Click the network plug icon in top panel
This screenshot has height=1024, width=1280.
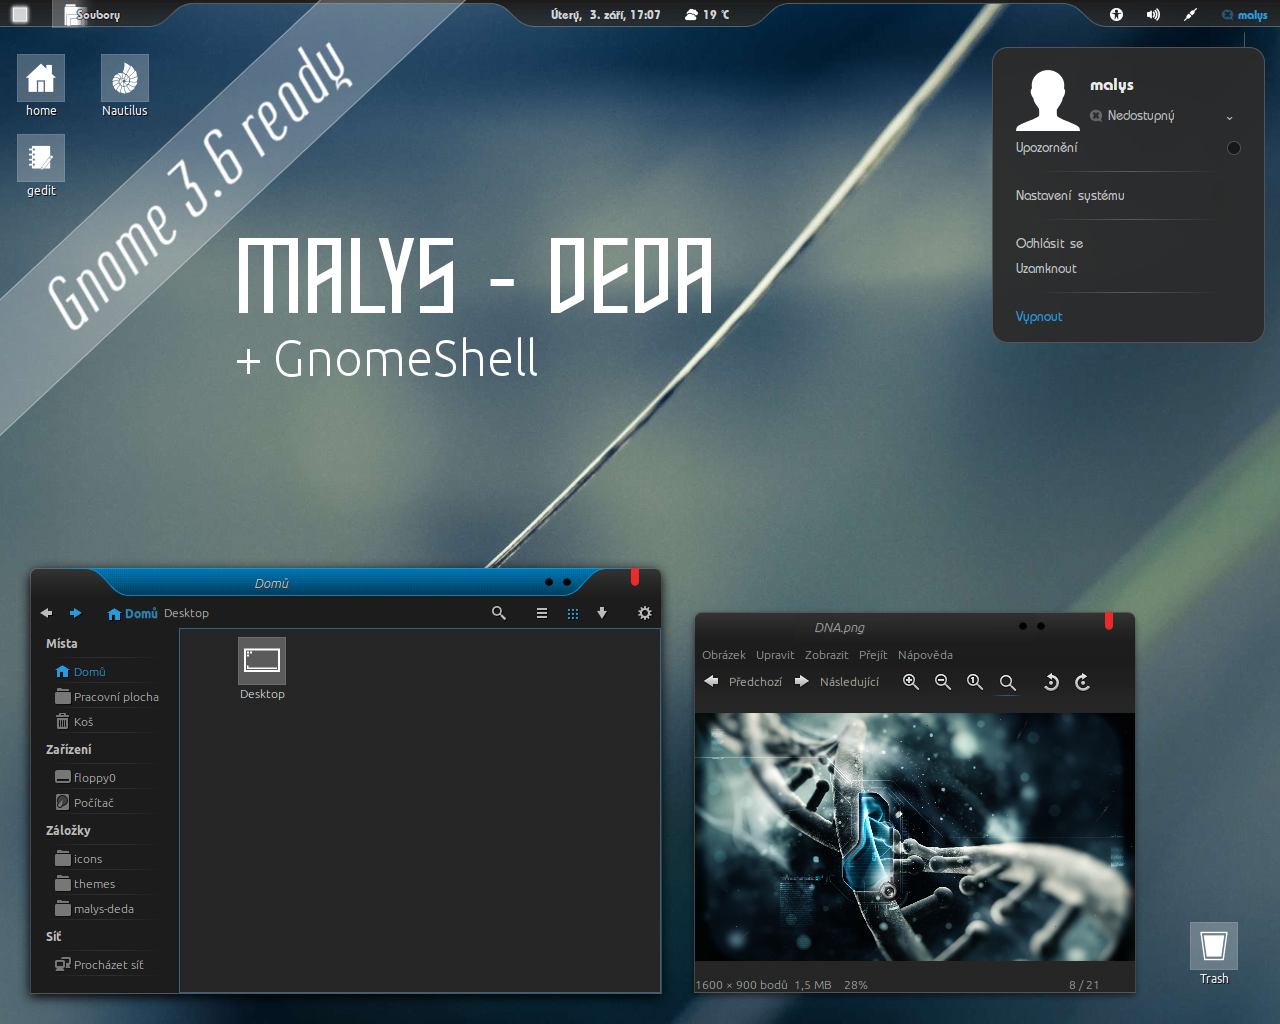[1190, 14]
